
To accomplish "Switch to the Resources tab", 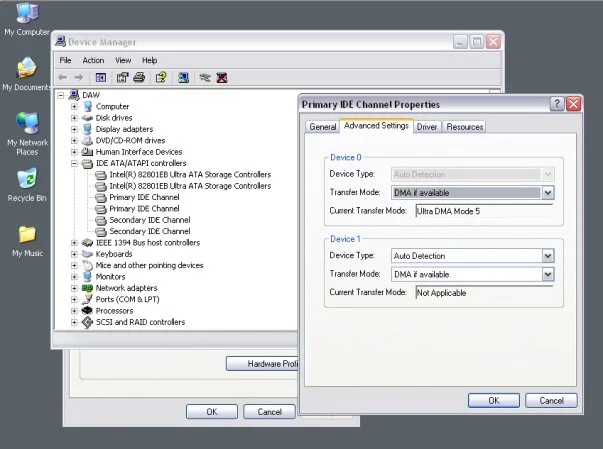I will tap(465, 127).
